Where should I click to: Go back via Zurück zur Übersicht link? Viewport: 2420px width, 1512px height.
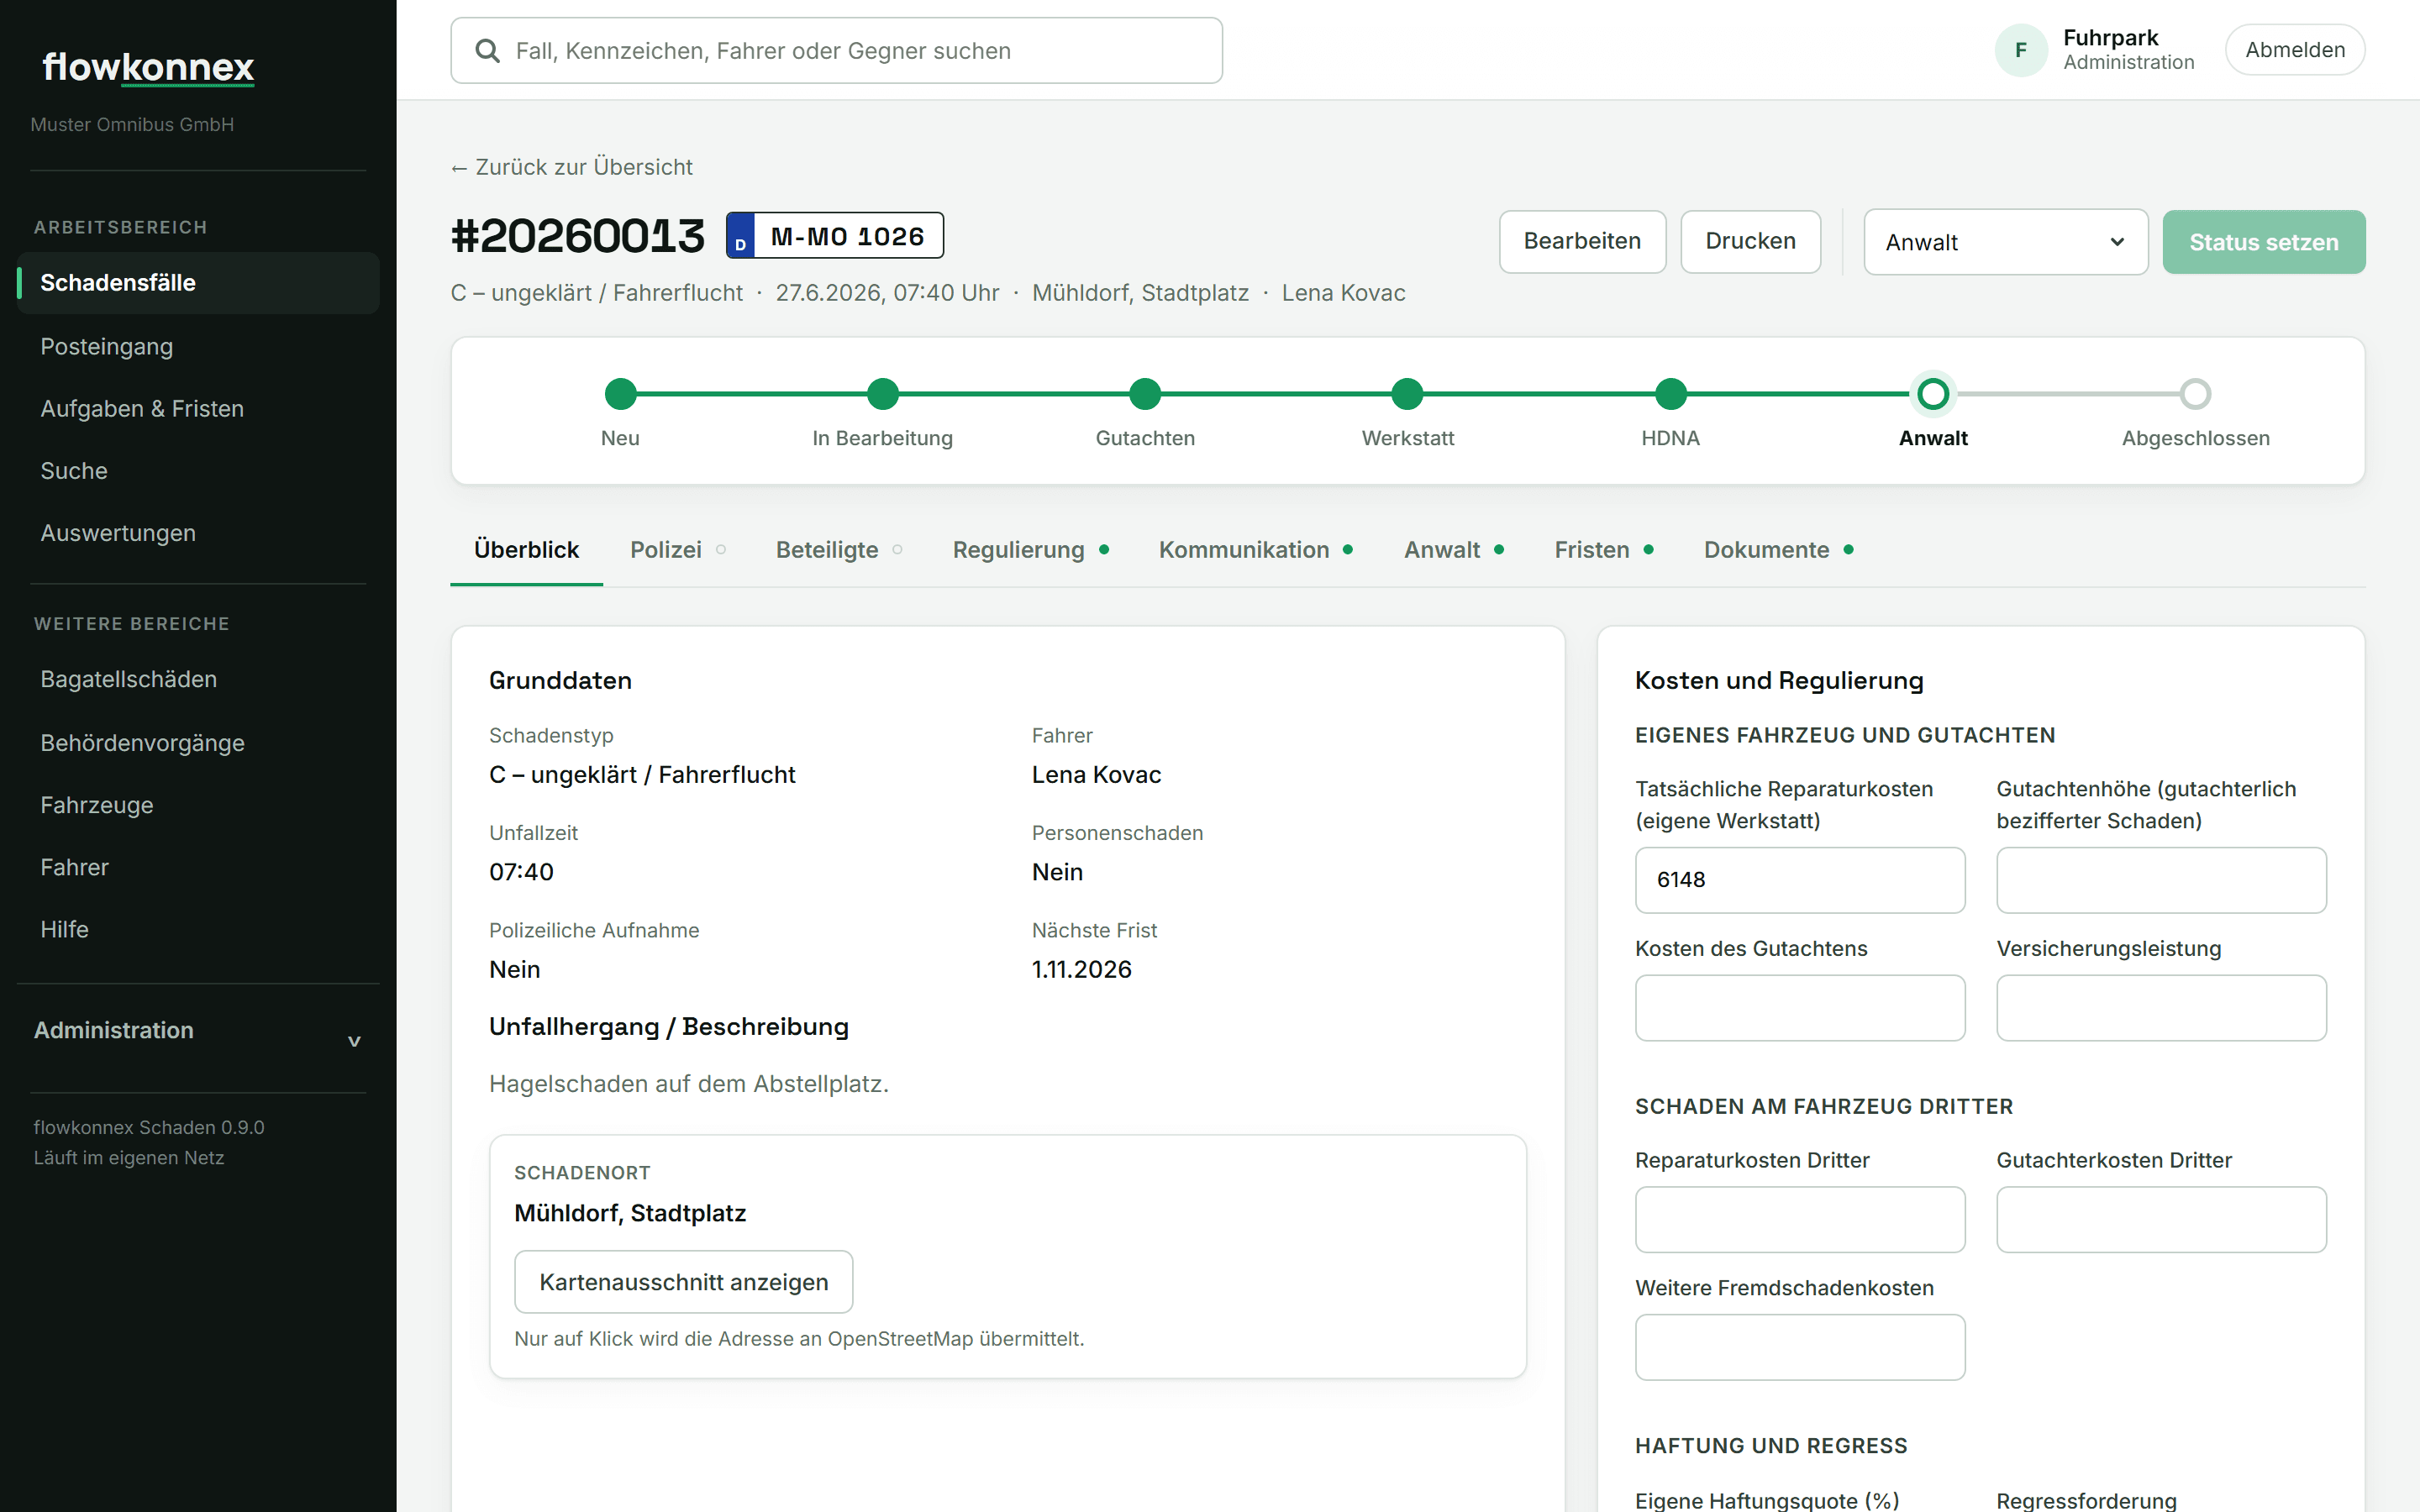(572, 167)
